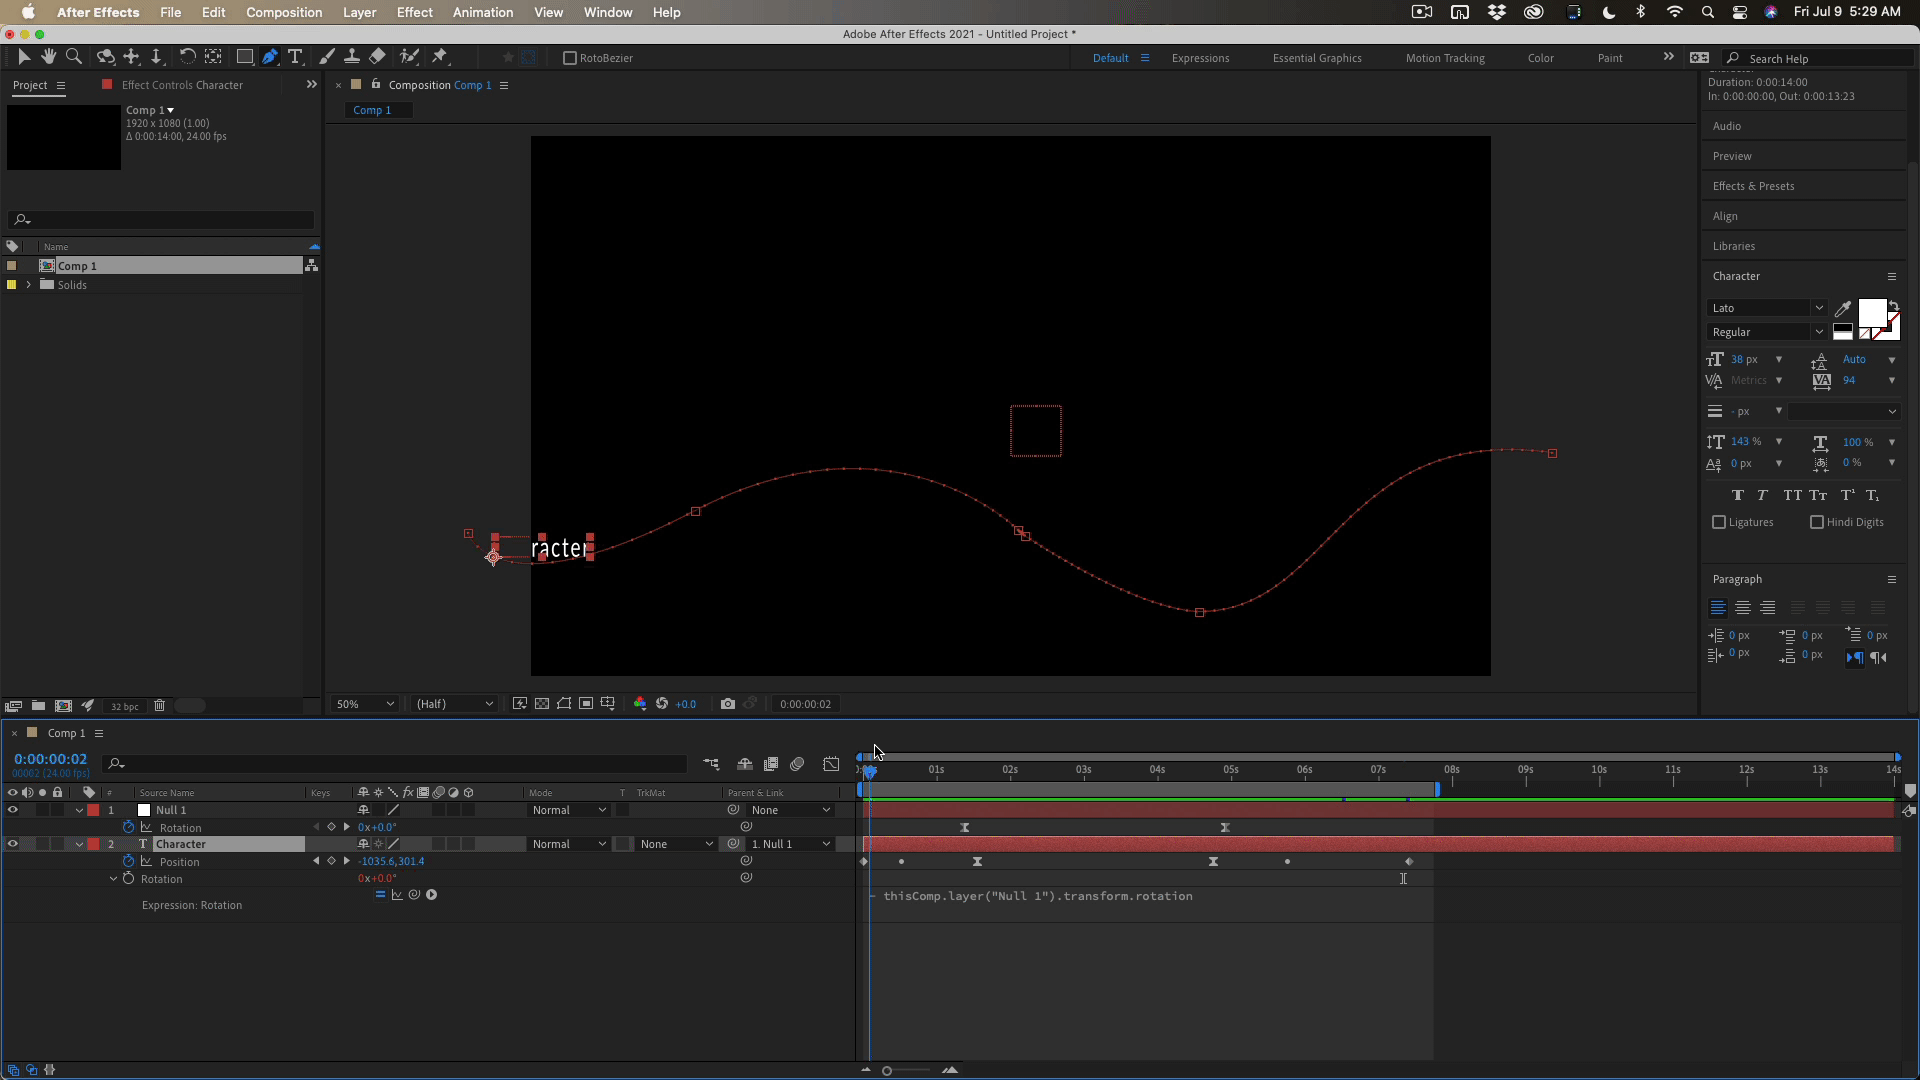Select the Hand tool
Image resolution: width=1920 pixels, height=1080 pixels.
click(48, 57)
